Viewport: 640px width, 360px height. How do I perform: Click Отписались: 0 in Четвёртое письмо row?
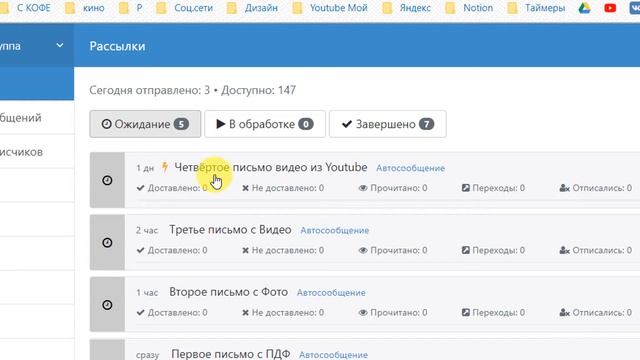pos(596,188)
